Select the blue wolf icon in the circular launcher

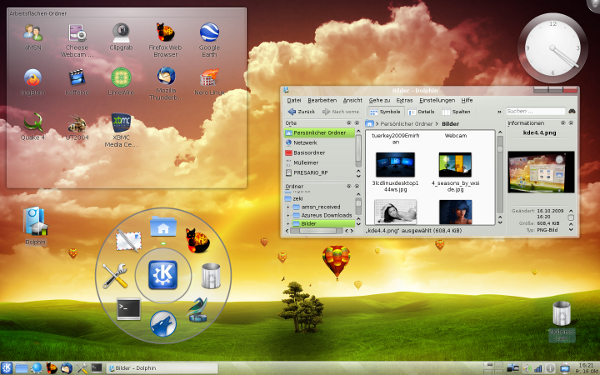163,324
